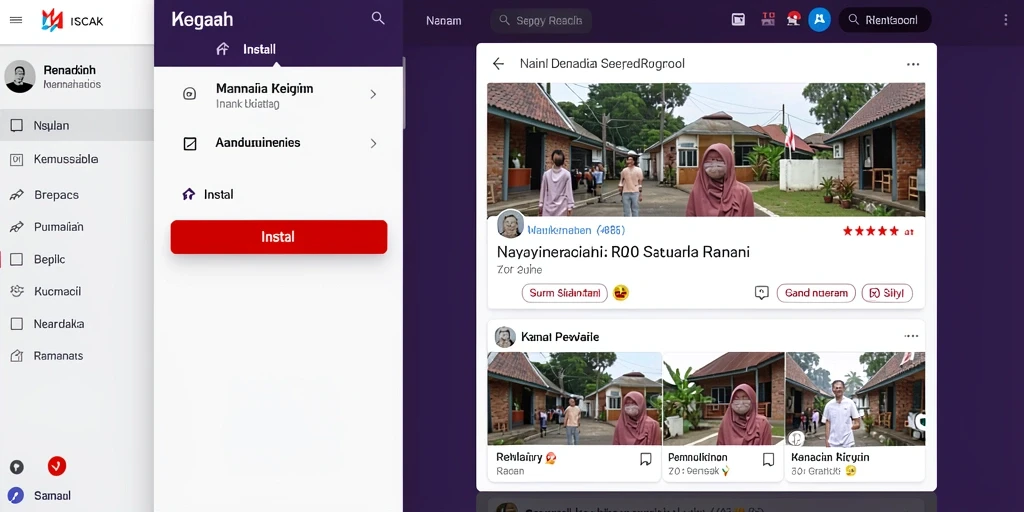Click the comment icon beside Gand nueram

tap(761, 293)
